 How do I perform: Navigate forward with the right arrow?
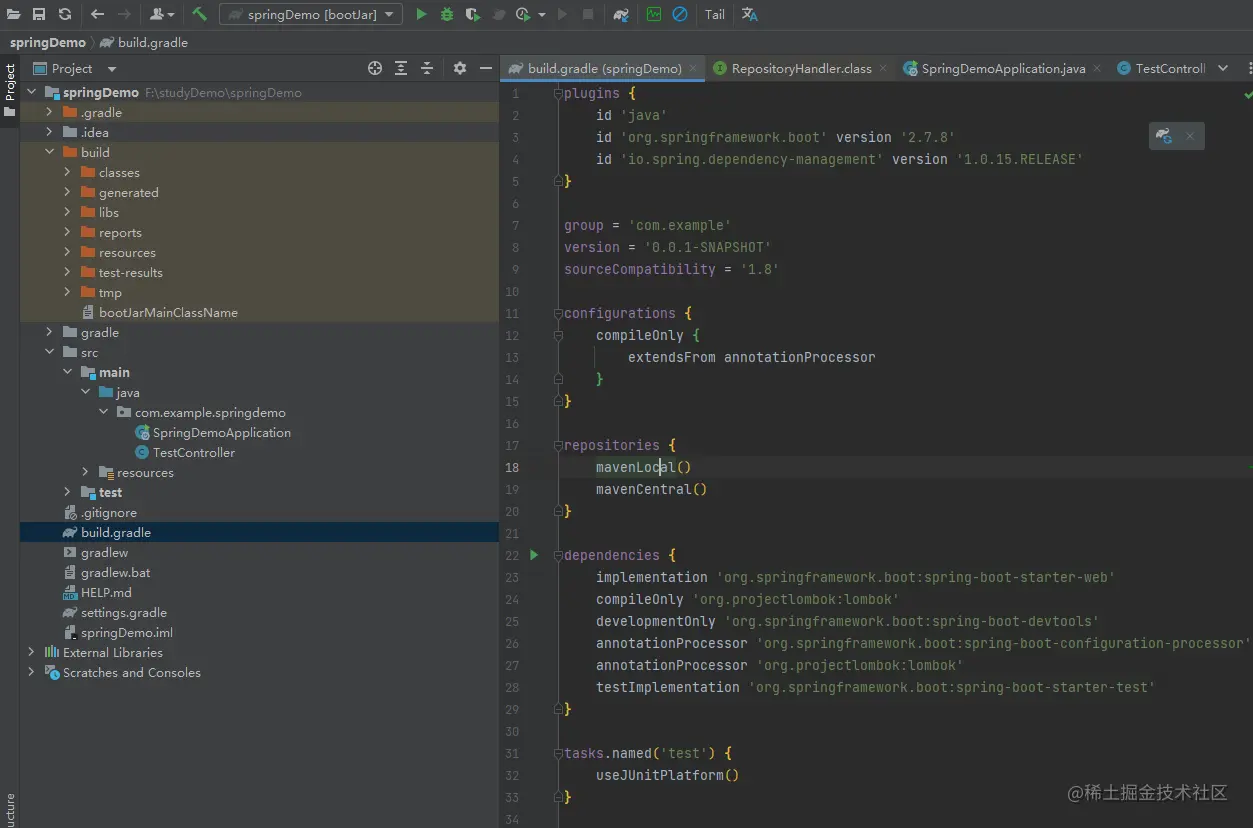[124, 14]
